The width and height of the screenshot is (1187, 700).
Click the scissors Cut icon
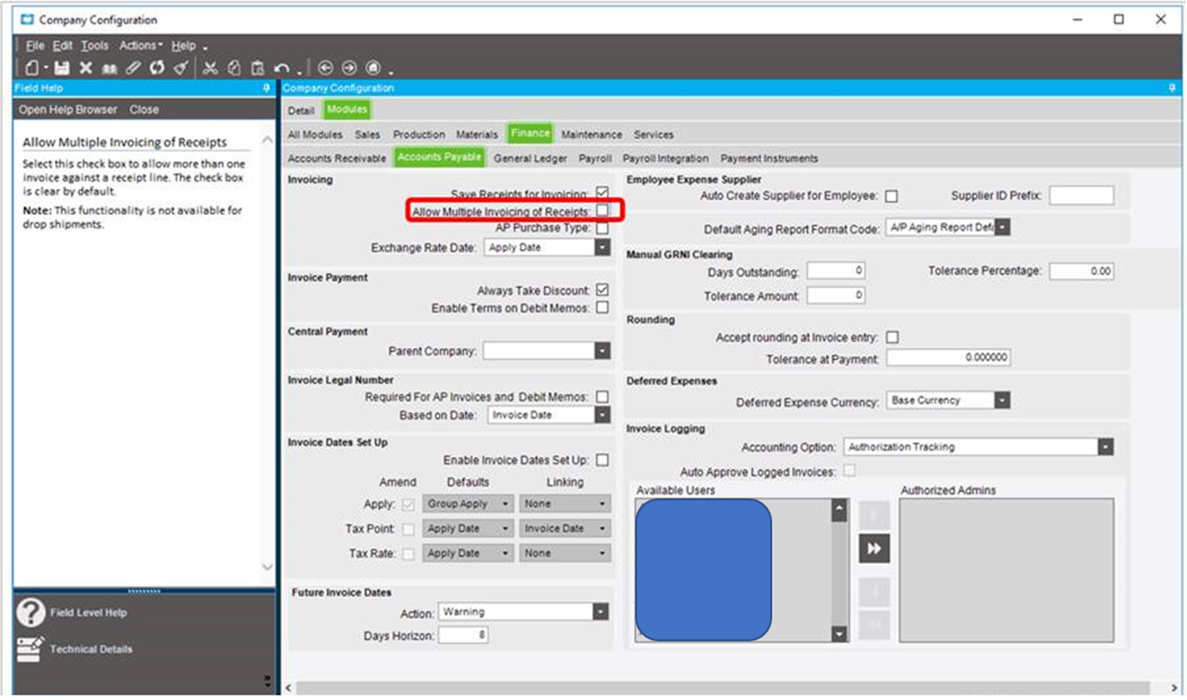(x=210, y=68)
